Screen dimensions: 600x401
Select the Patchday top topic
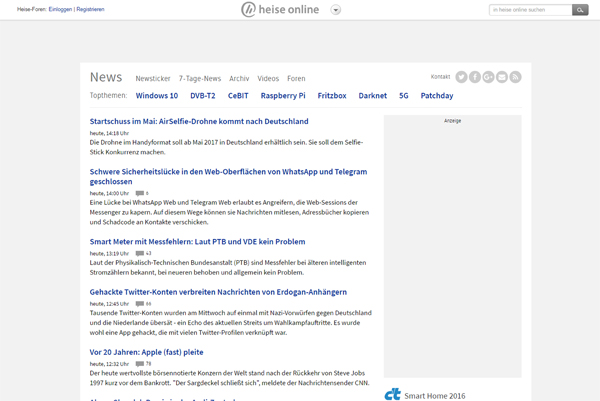click(x=437, y=96)
